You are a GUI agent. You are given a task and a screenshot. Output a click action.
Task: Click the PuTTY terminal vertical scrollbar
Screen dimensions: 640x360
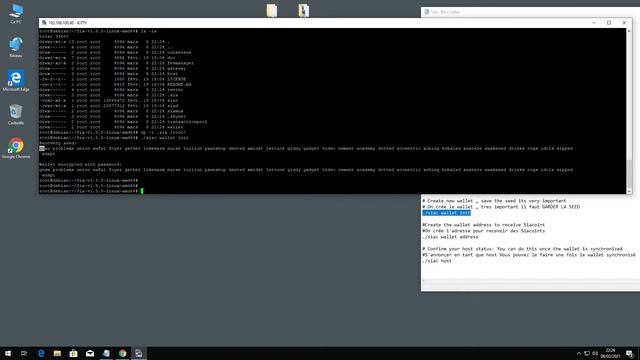click(x=629, y=111)
